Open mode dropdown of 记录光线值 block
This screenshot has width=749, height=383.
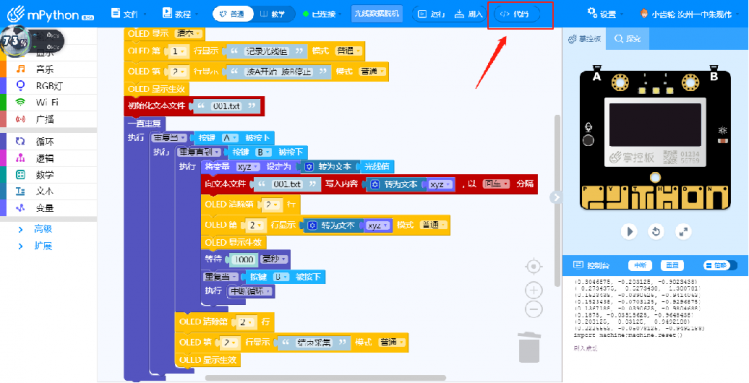tap(350, 51)
